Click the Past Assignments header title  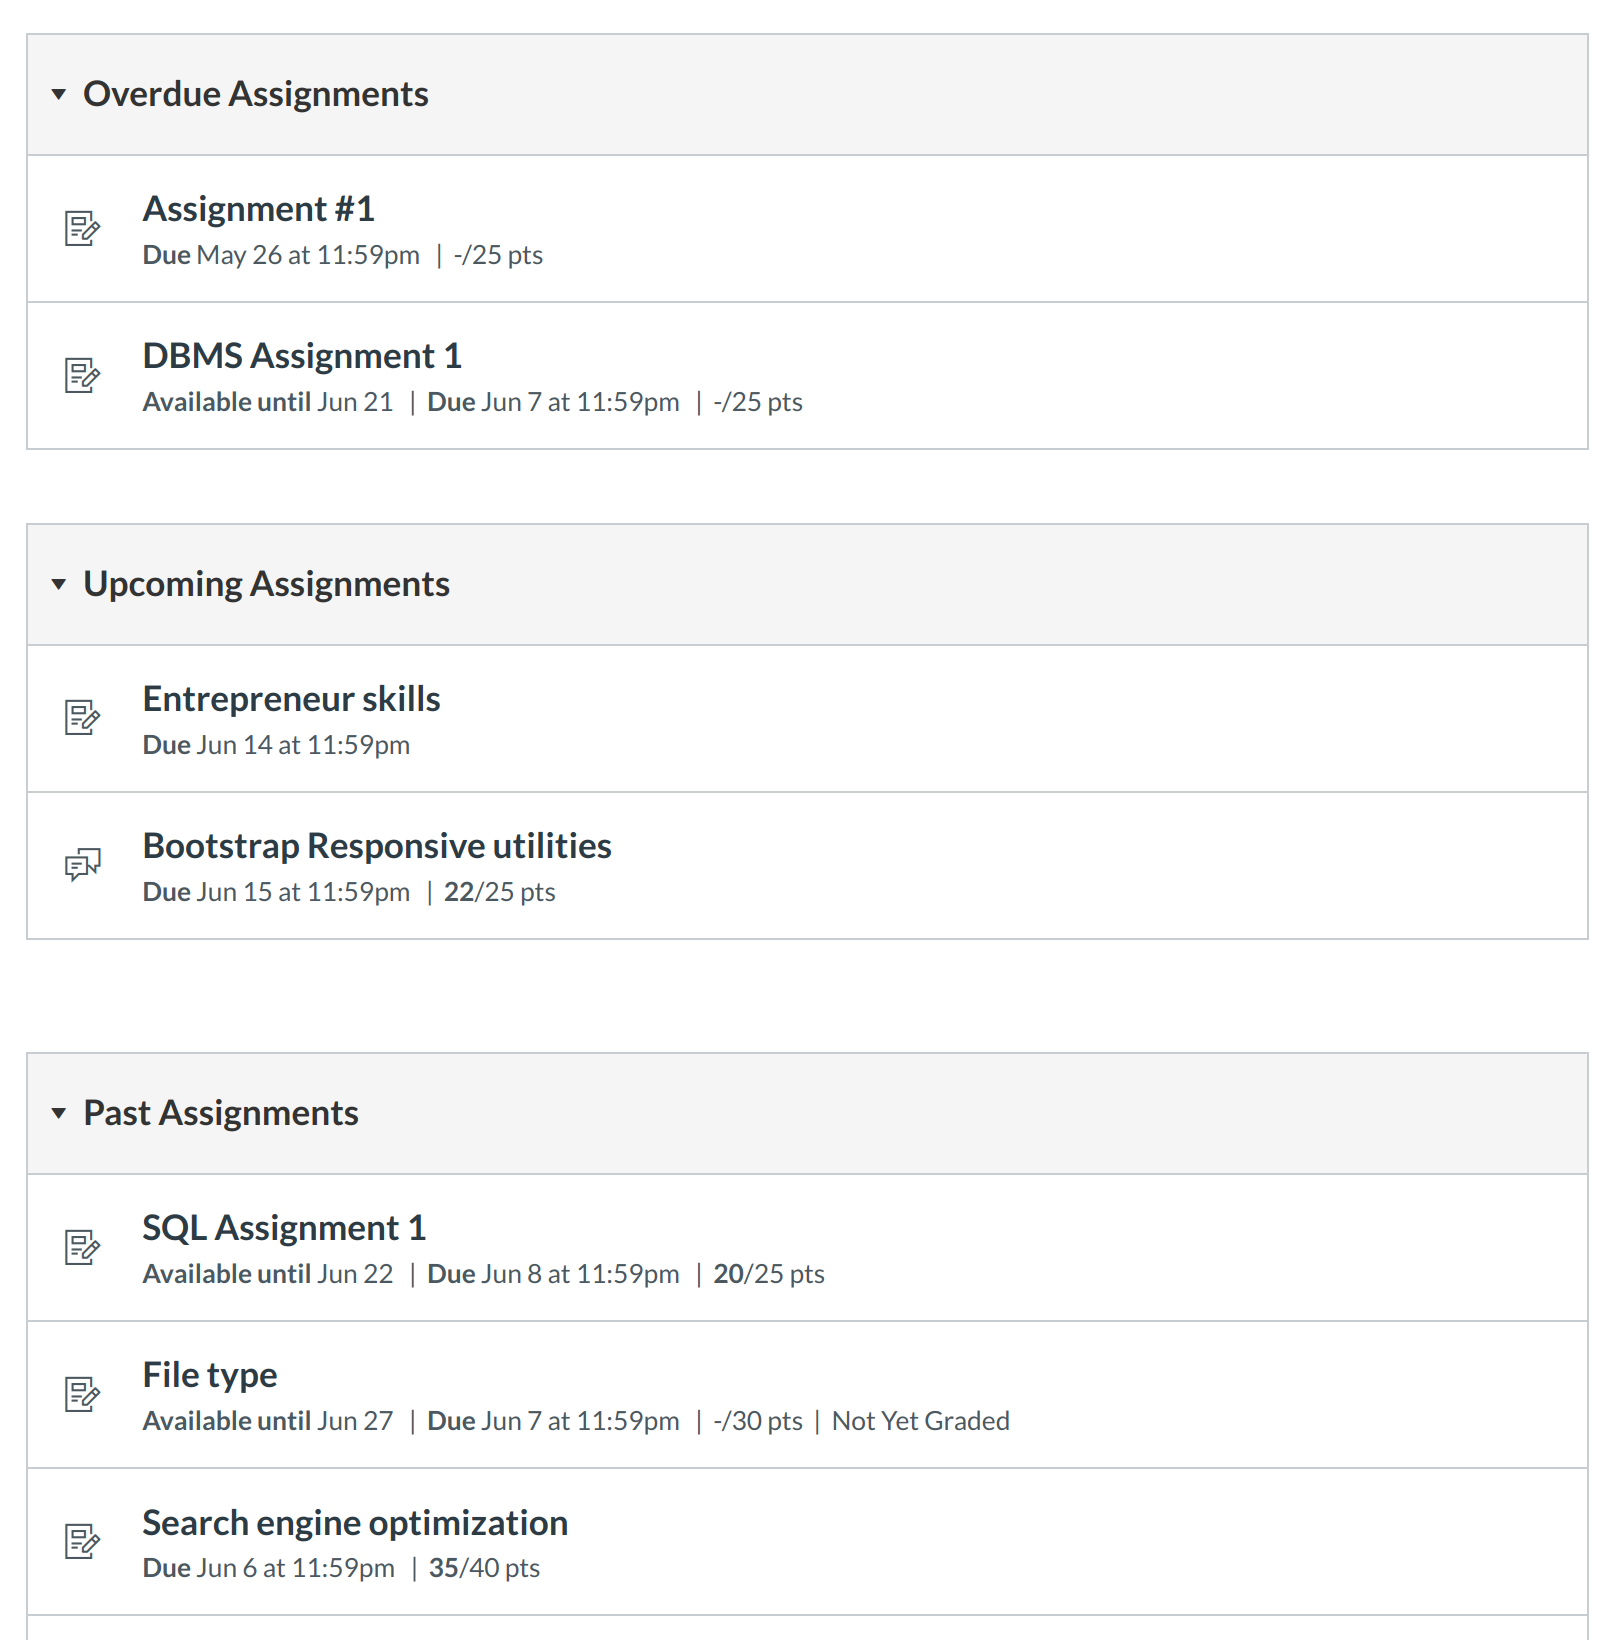[221, 1113]
